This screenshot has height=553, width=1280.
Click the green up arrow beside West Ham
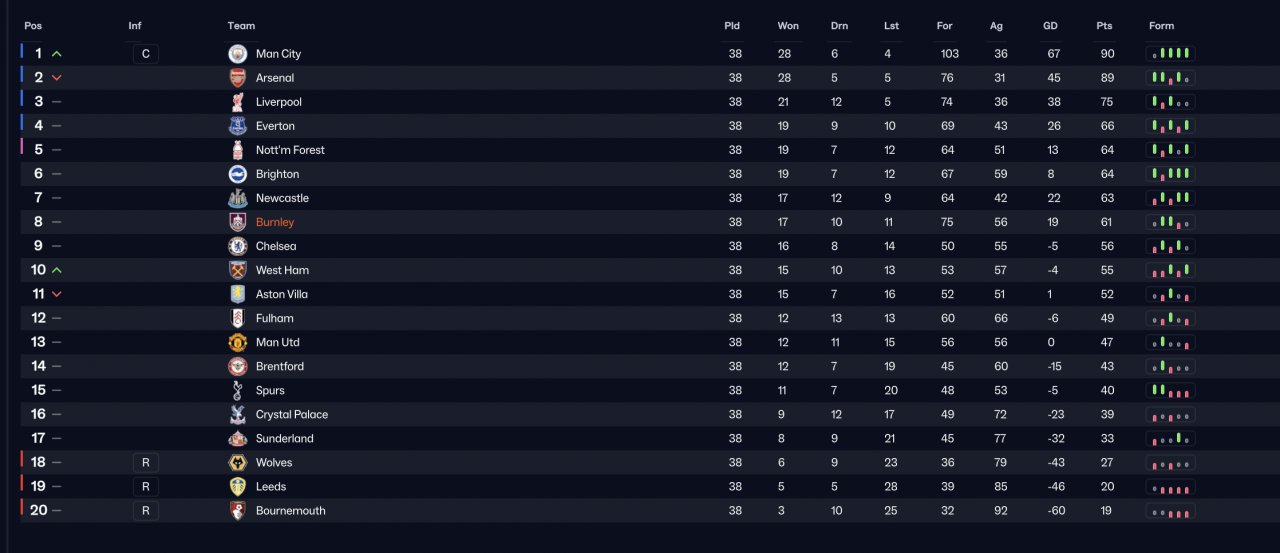coord(57,270)
